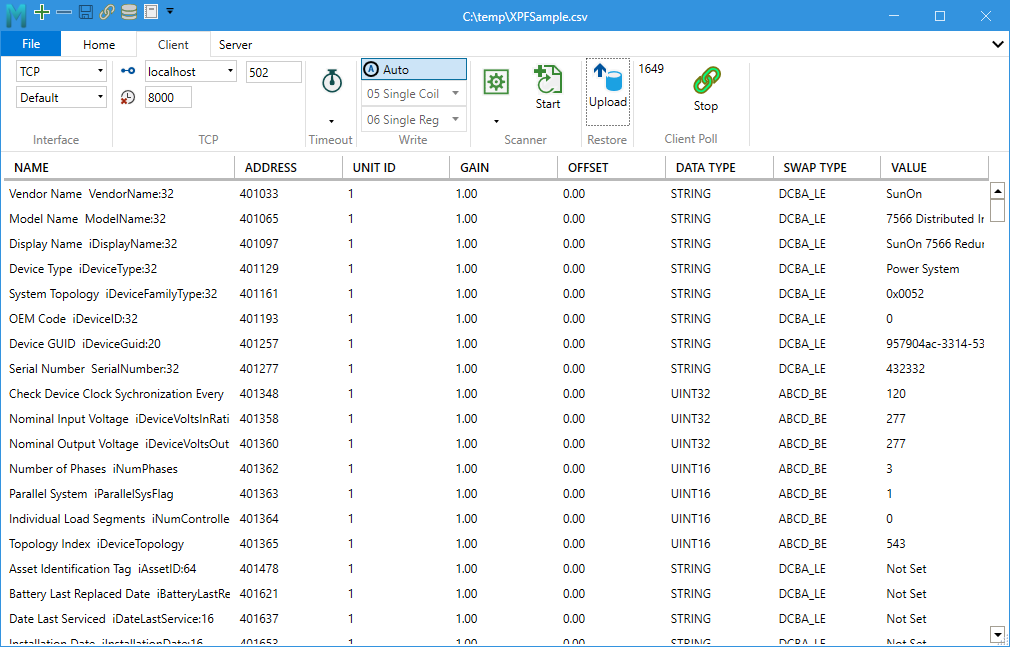Select the Client ribbon tab
The width and height of the screenshot is (1010, 647).
click(173, 44)
